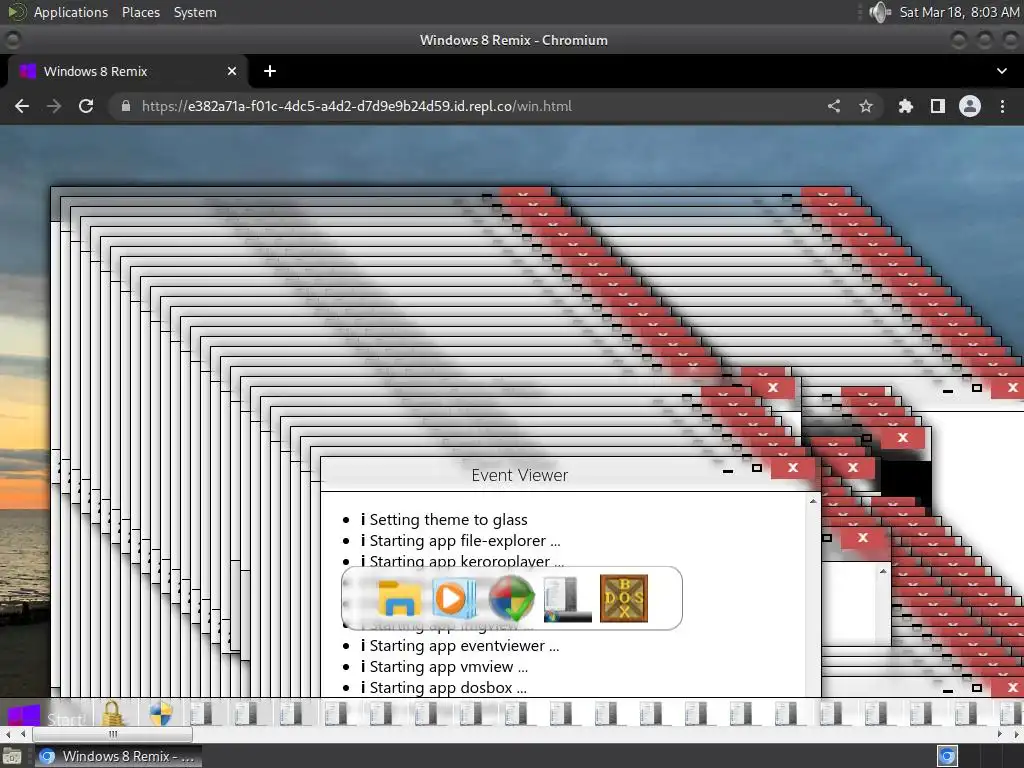The image size is (1024, 768).
Task: Close the Windows 8 Remix tab
Action: point(232,71)
